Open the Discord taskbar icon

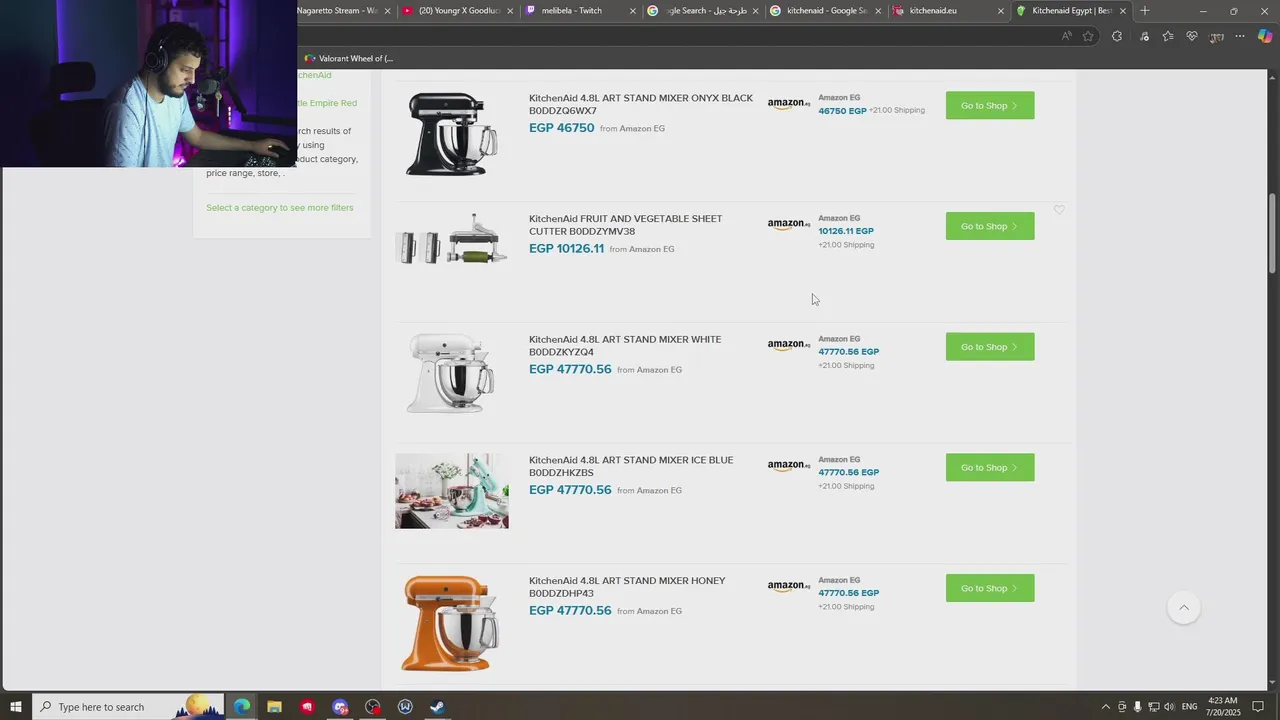[x=340, y=707]
